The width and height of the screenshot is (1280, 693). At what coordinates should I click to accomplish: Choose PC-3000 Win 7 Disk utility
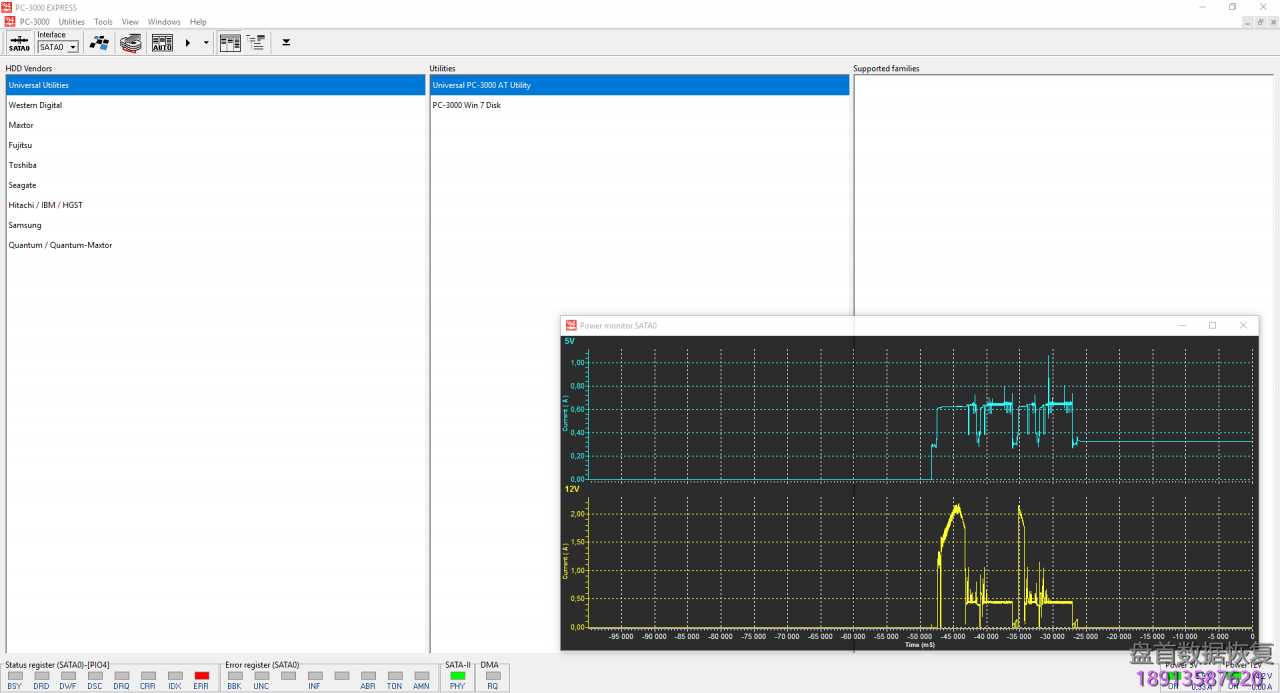tap(466, 105)
